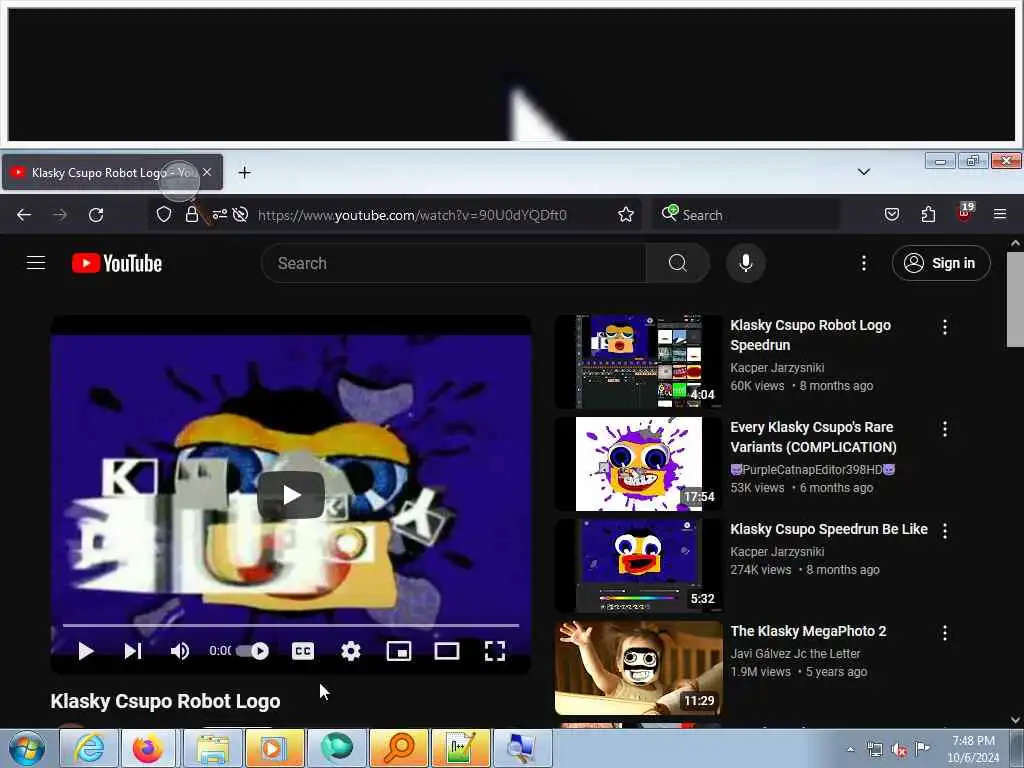Viewport: 1024px width, 768px height.
Task: Open The Klasky MegaPhoto 2 title link
Action: pyautogui.click(x=808, y=631)
